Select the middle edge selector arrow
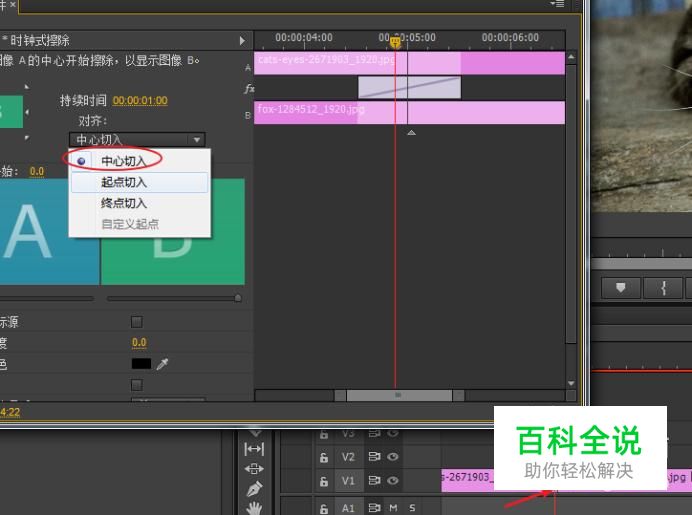The height and width of the screenshot is (515, 692). [27, 113]
